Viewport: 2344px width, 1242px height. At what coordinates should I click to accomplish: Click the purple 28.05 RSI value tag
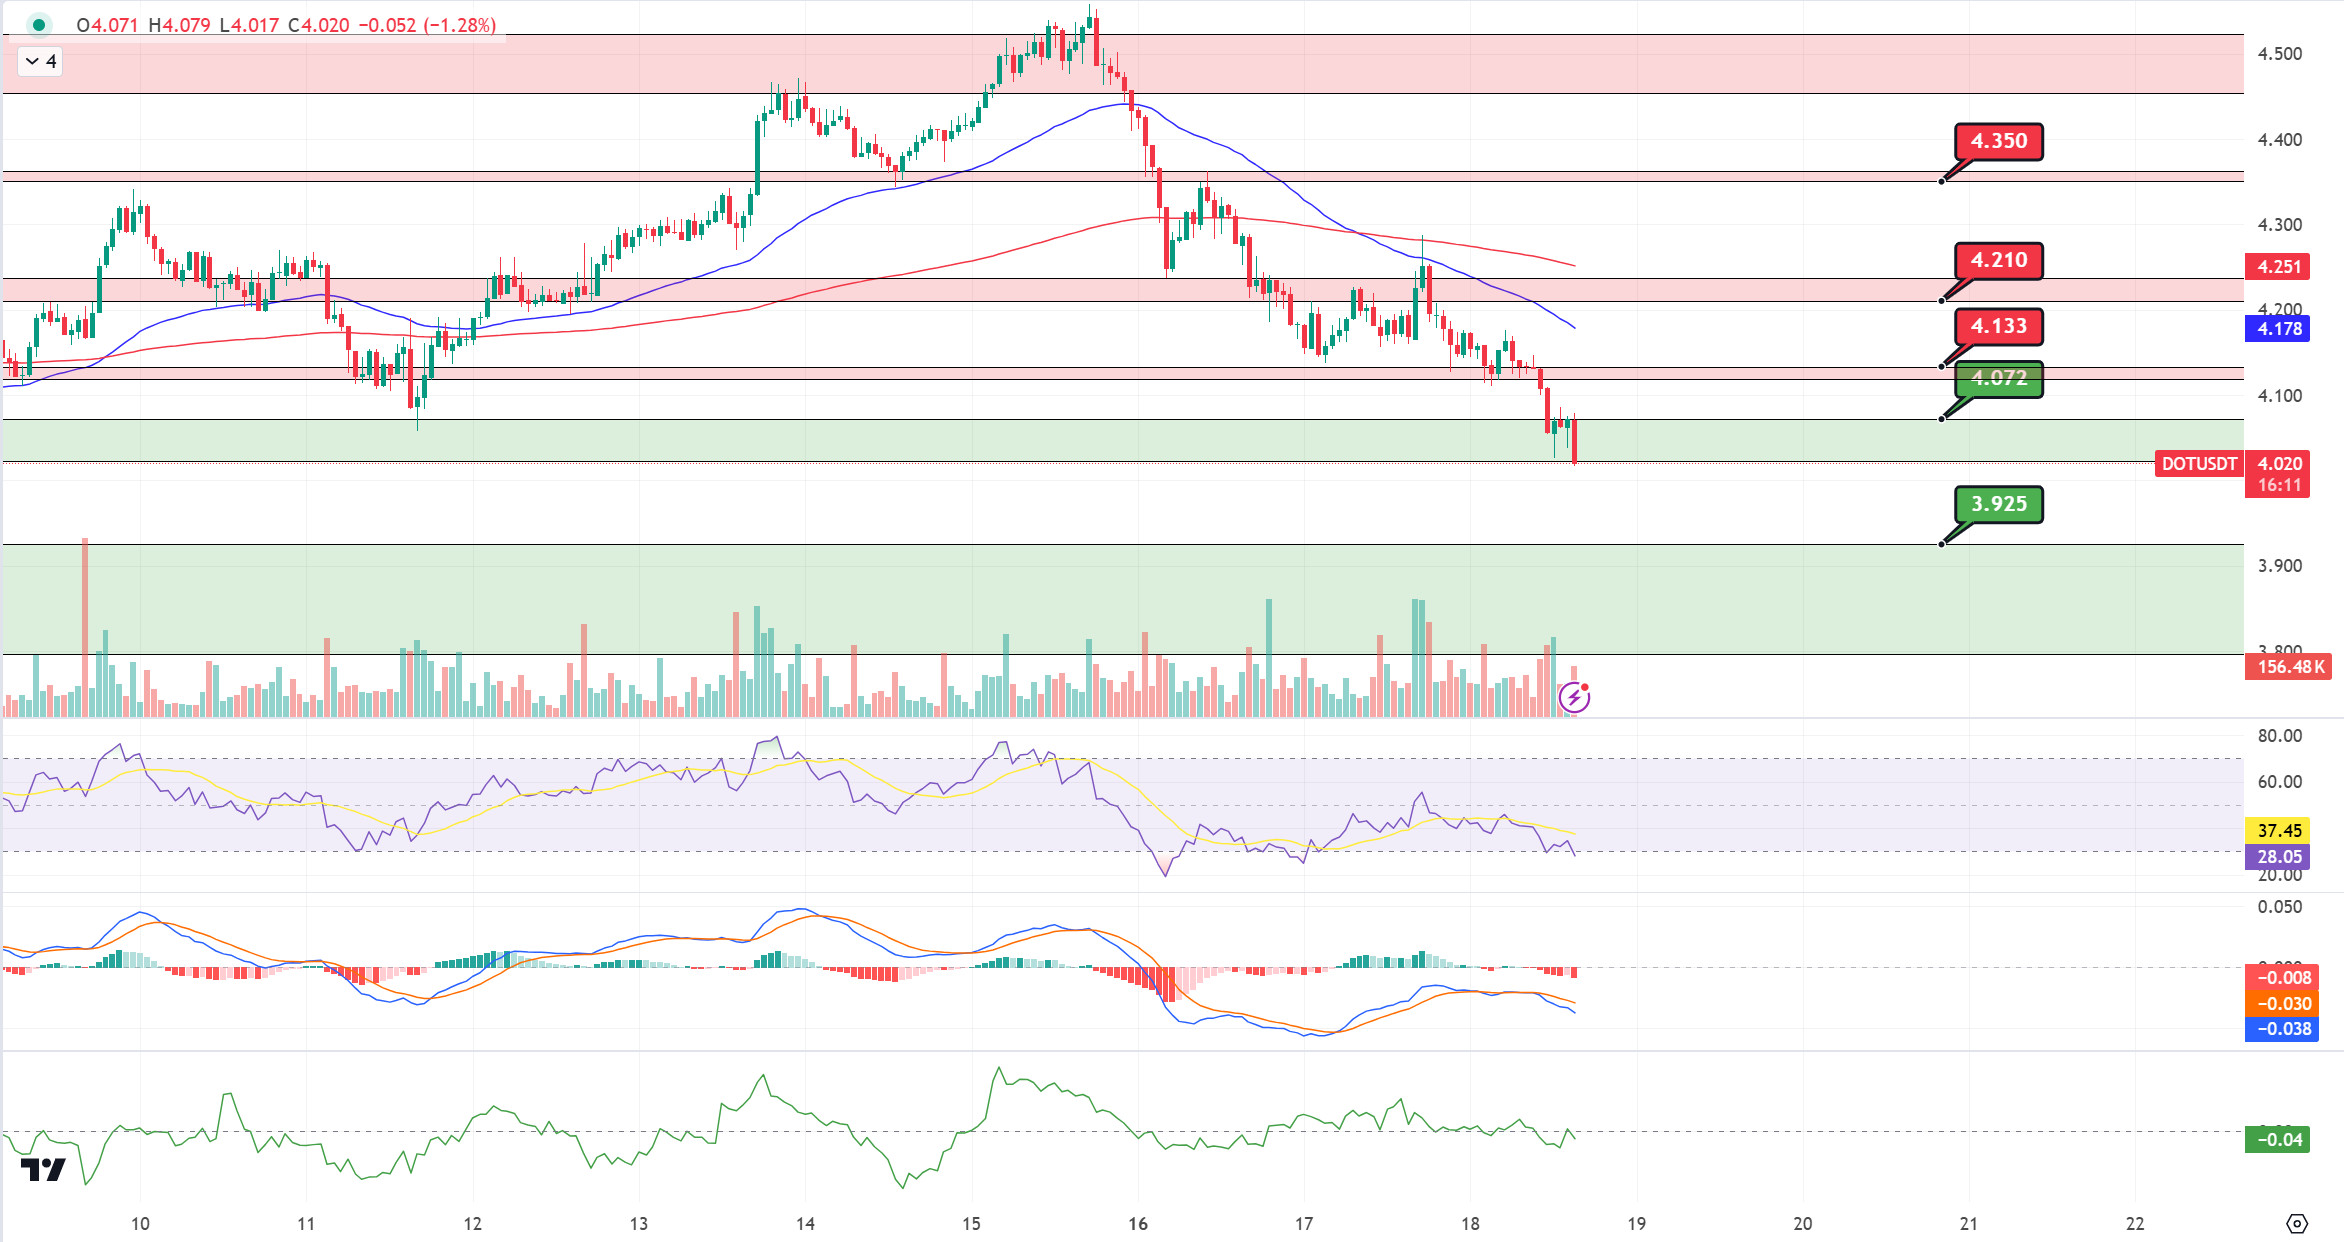[2279, 857]
